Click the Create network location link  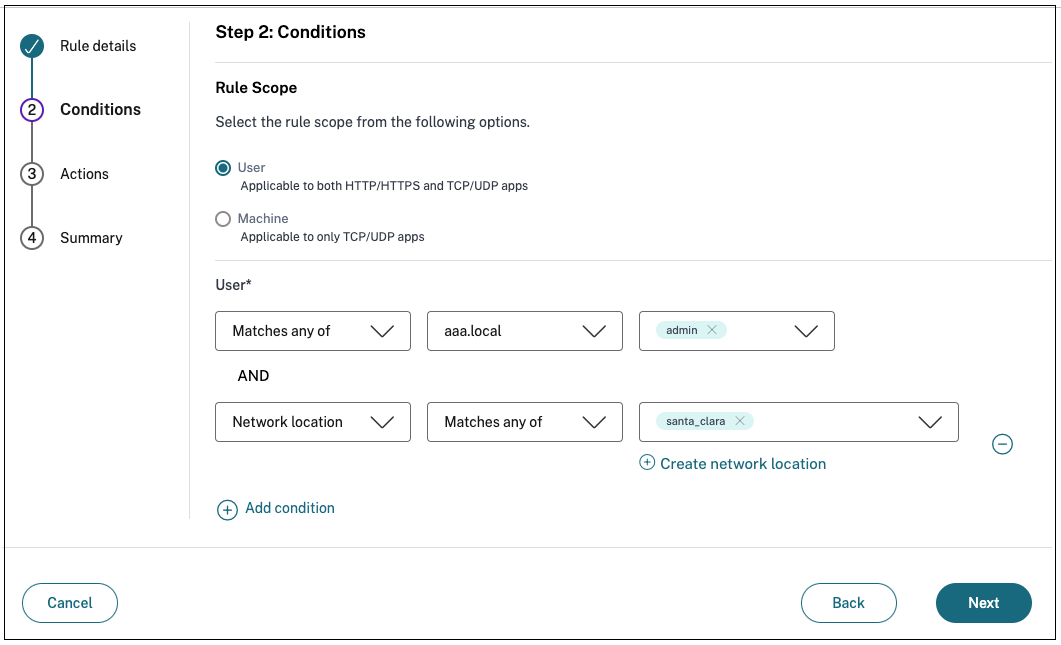pyautogui.click(x=743, y=464)
